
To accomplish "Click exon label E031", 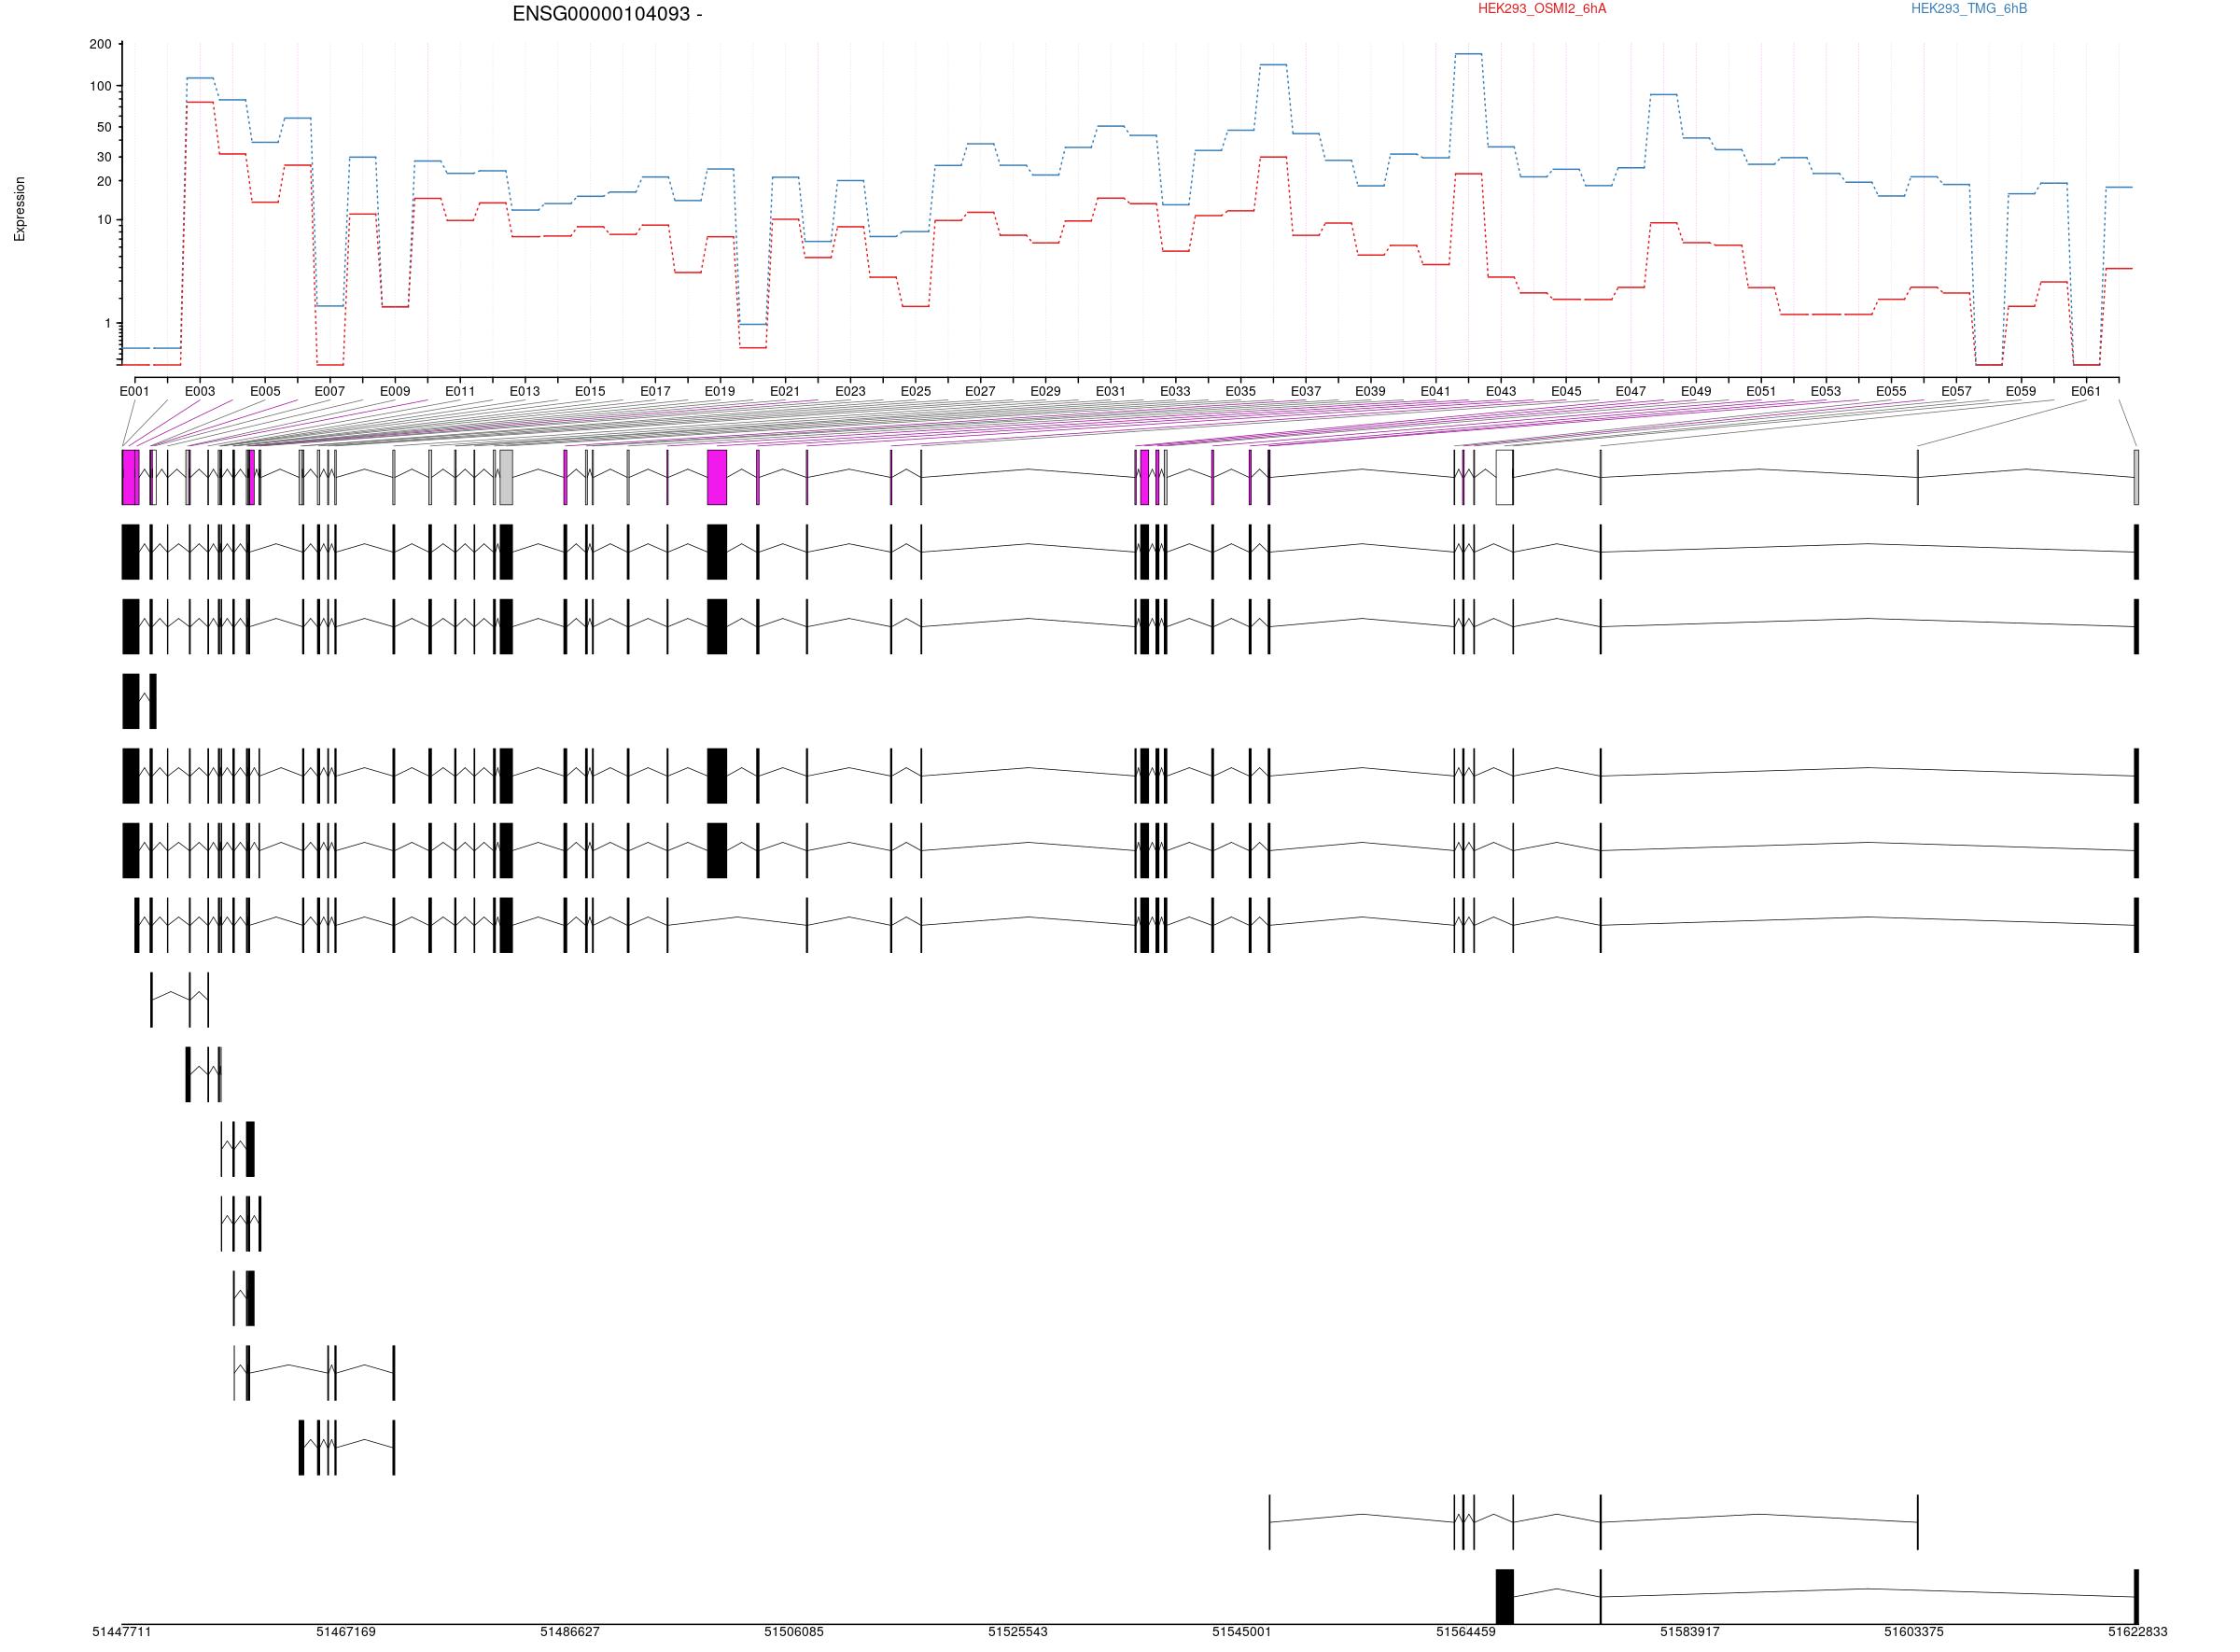I will pos(1110,392).
